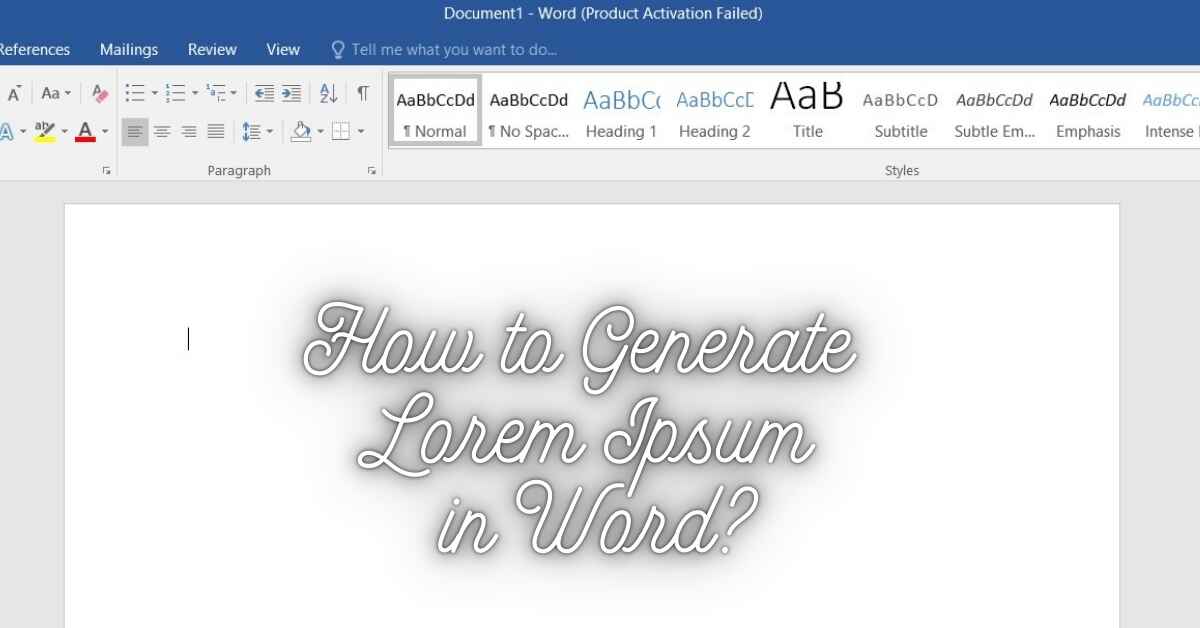1200x628 pixels.
Task: Apply the yellow text highlight color
Action: click(x=44, y=131)
